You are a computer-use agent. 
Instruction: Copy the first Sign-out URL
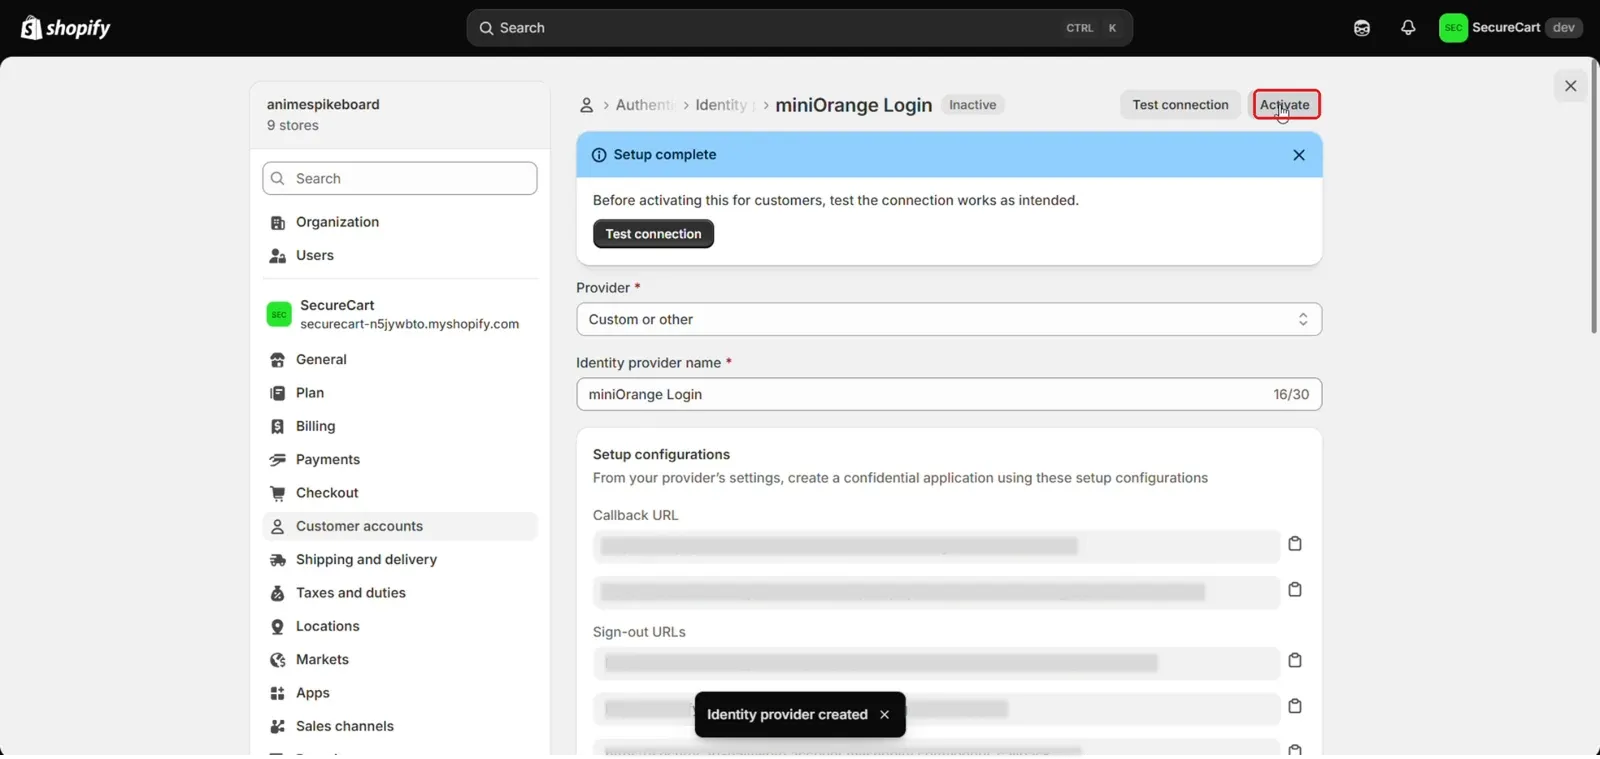[x=1295, y=661]
